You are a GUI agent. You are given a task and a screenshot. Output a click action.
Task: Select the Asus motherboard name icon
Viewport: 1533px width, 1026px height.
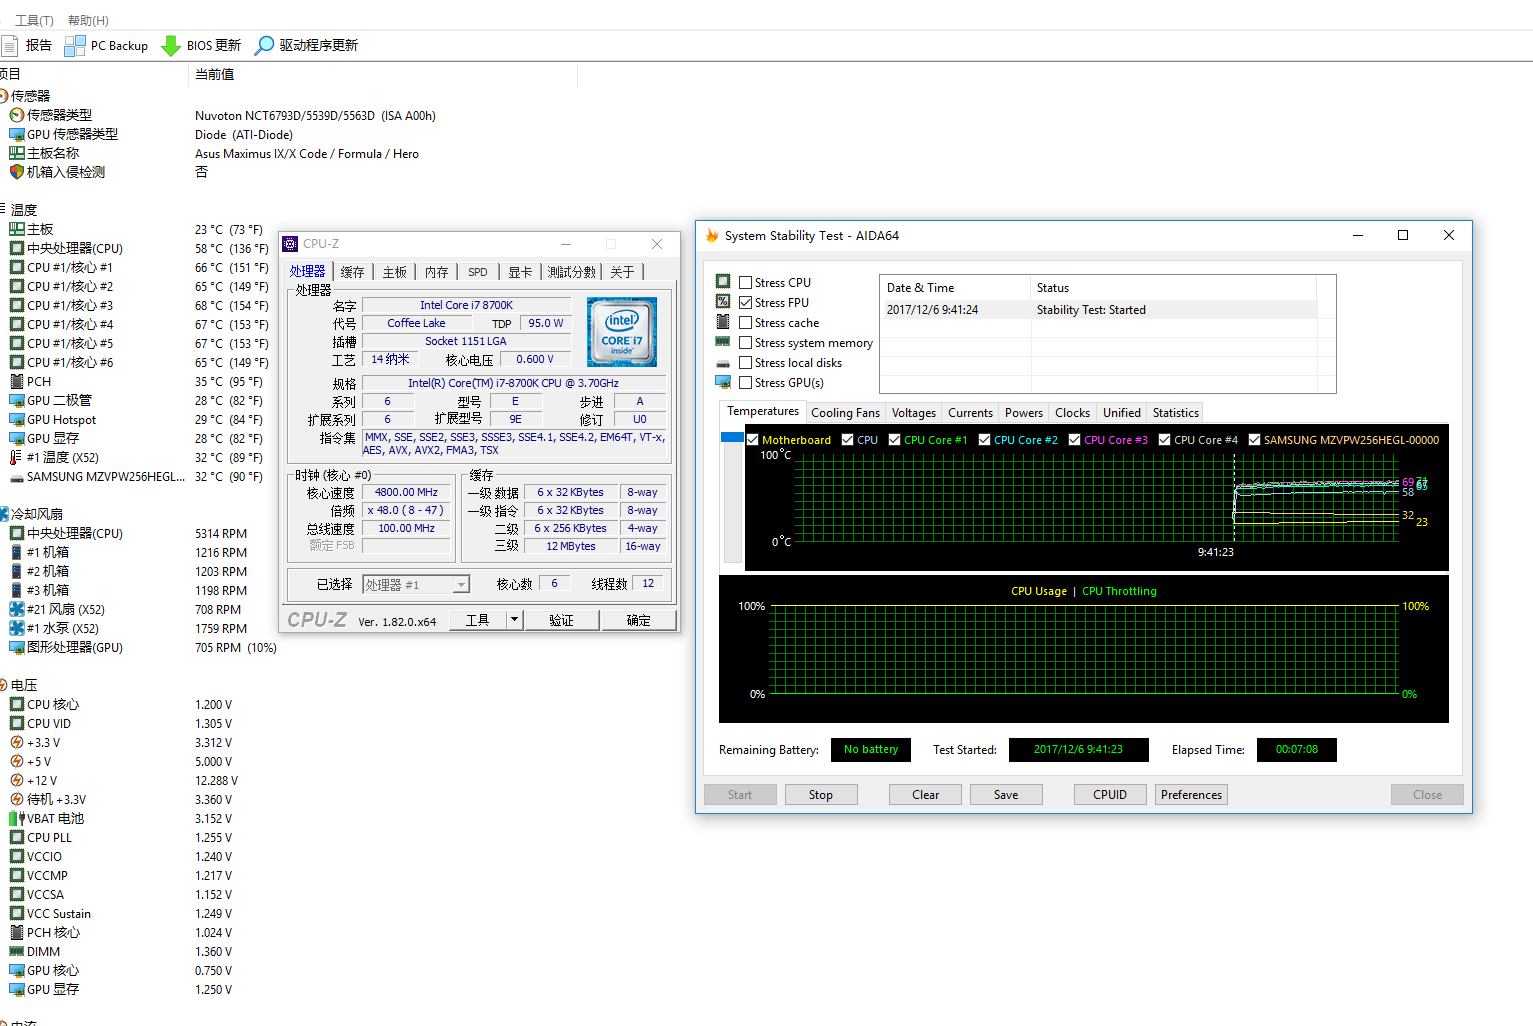click(17, 153)
